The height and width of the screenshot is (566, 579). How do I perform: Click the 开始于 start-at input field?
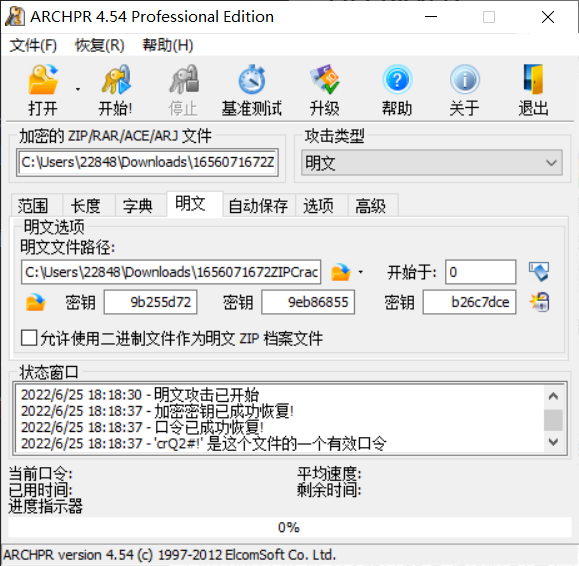click(480, 272)
